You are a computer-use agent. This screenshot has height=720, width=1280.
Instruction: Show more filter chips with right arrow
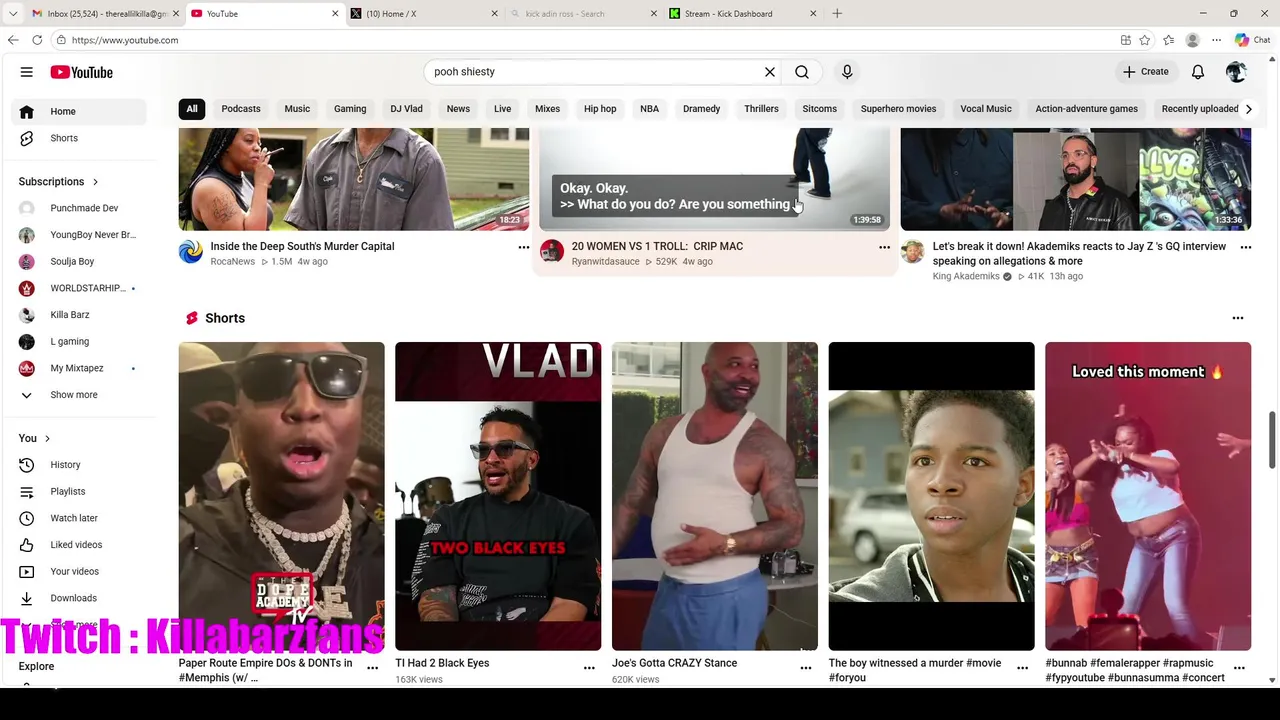click(1248, 109)
